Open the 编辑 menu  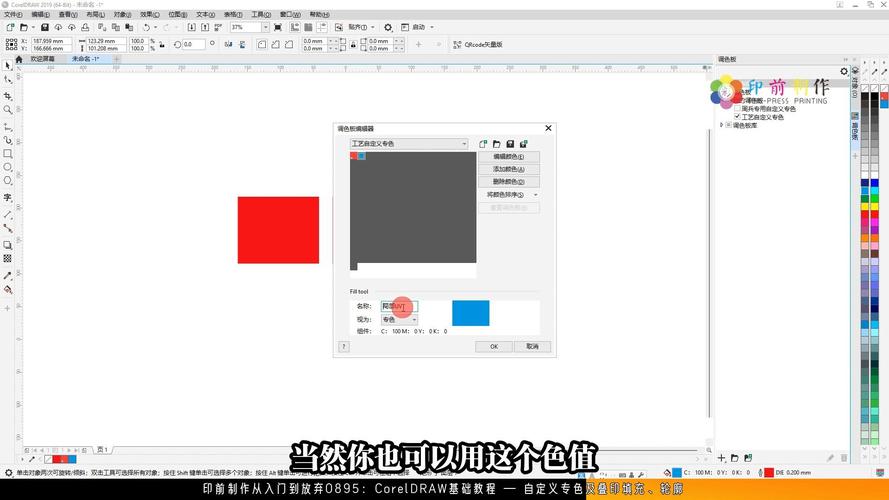[40, 14]
